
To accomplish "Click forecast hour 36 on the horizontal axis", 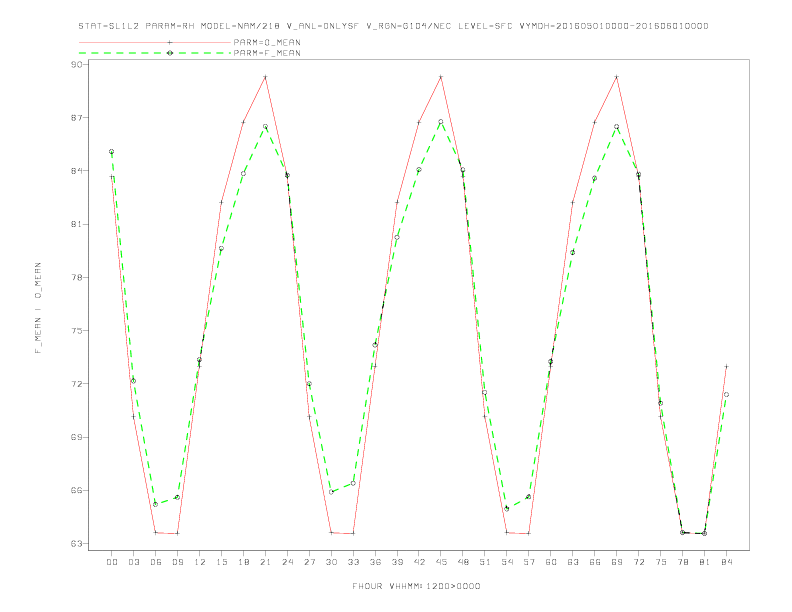I will (375, 562).
